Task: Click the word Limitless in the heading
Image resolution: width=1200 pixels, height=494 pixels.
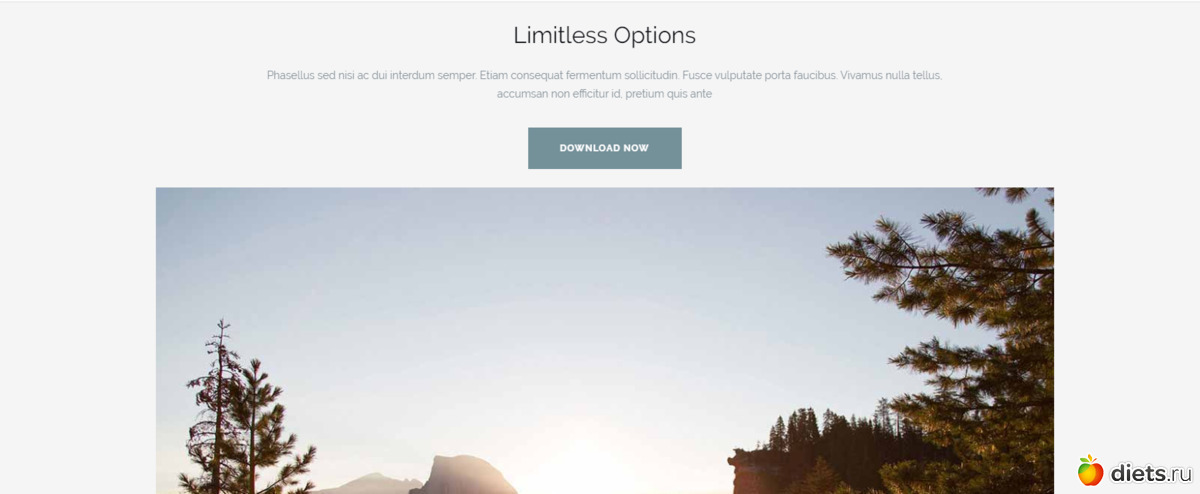Action: [560, 35]
